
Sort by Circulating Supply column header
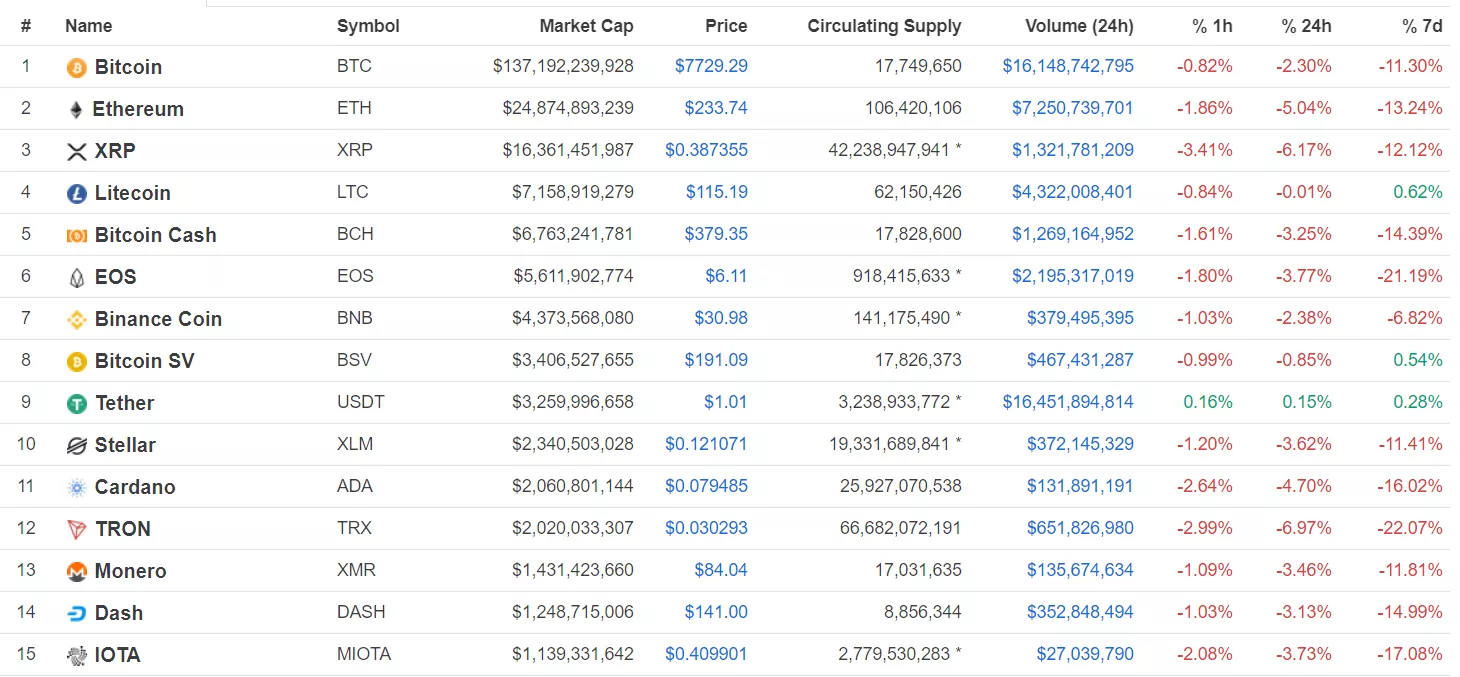click(x=884, y=26)
